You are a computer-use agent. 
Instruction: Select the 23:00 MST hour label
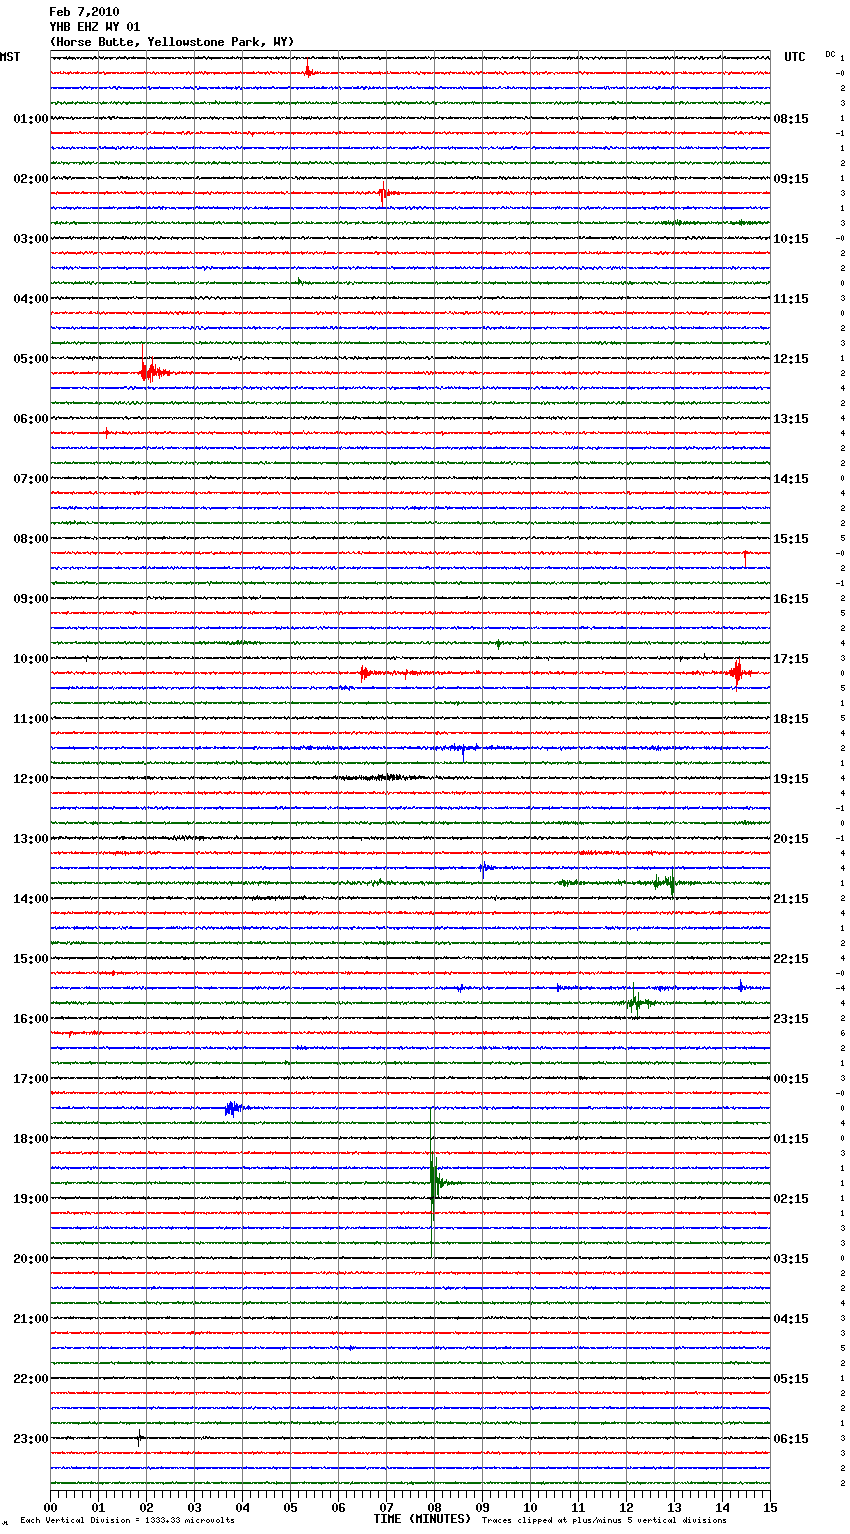30,1439
